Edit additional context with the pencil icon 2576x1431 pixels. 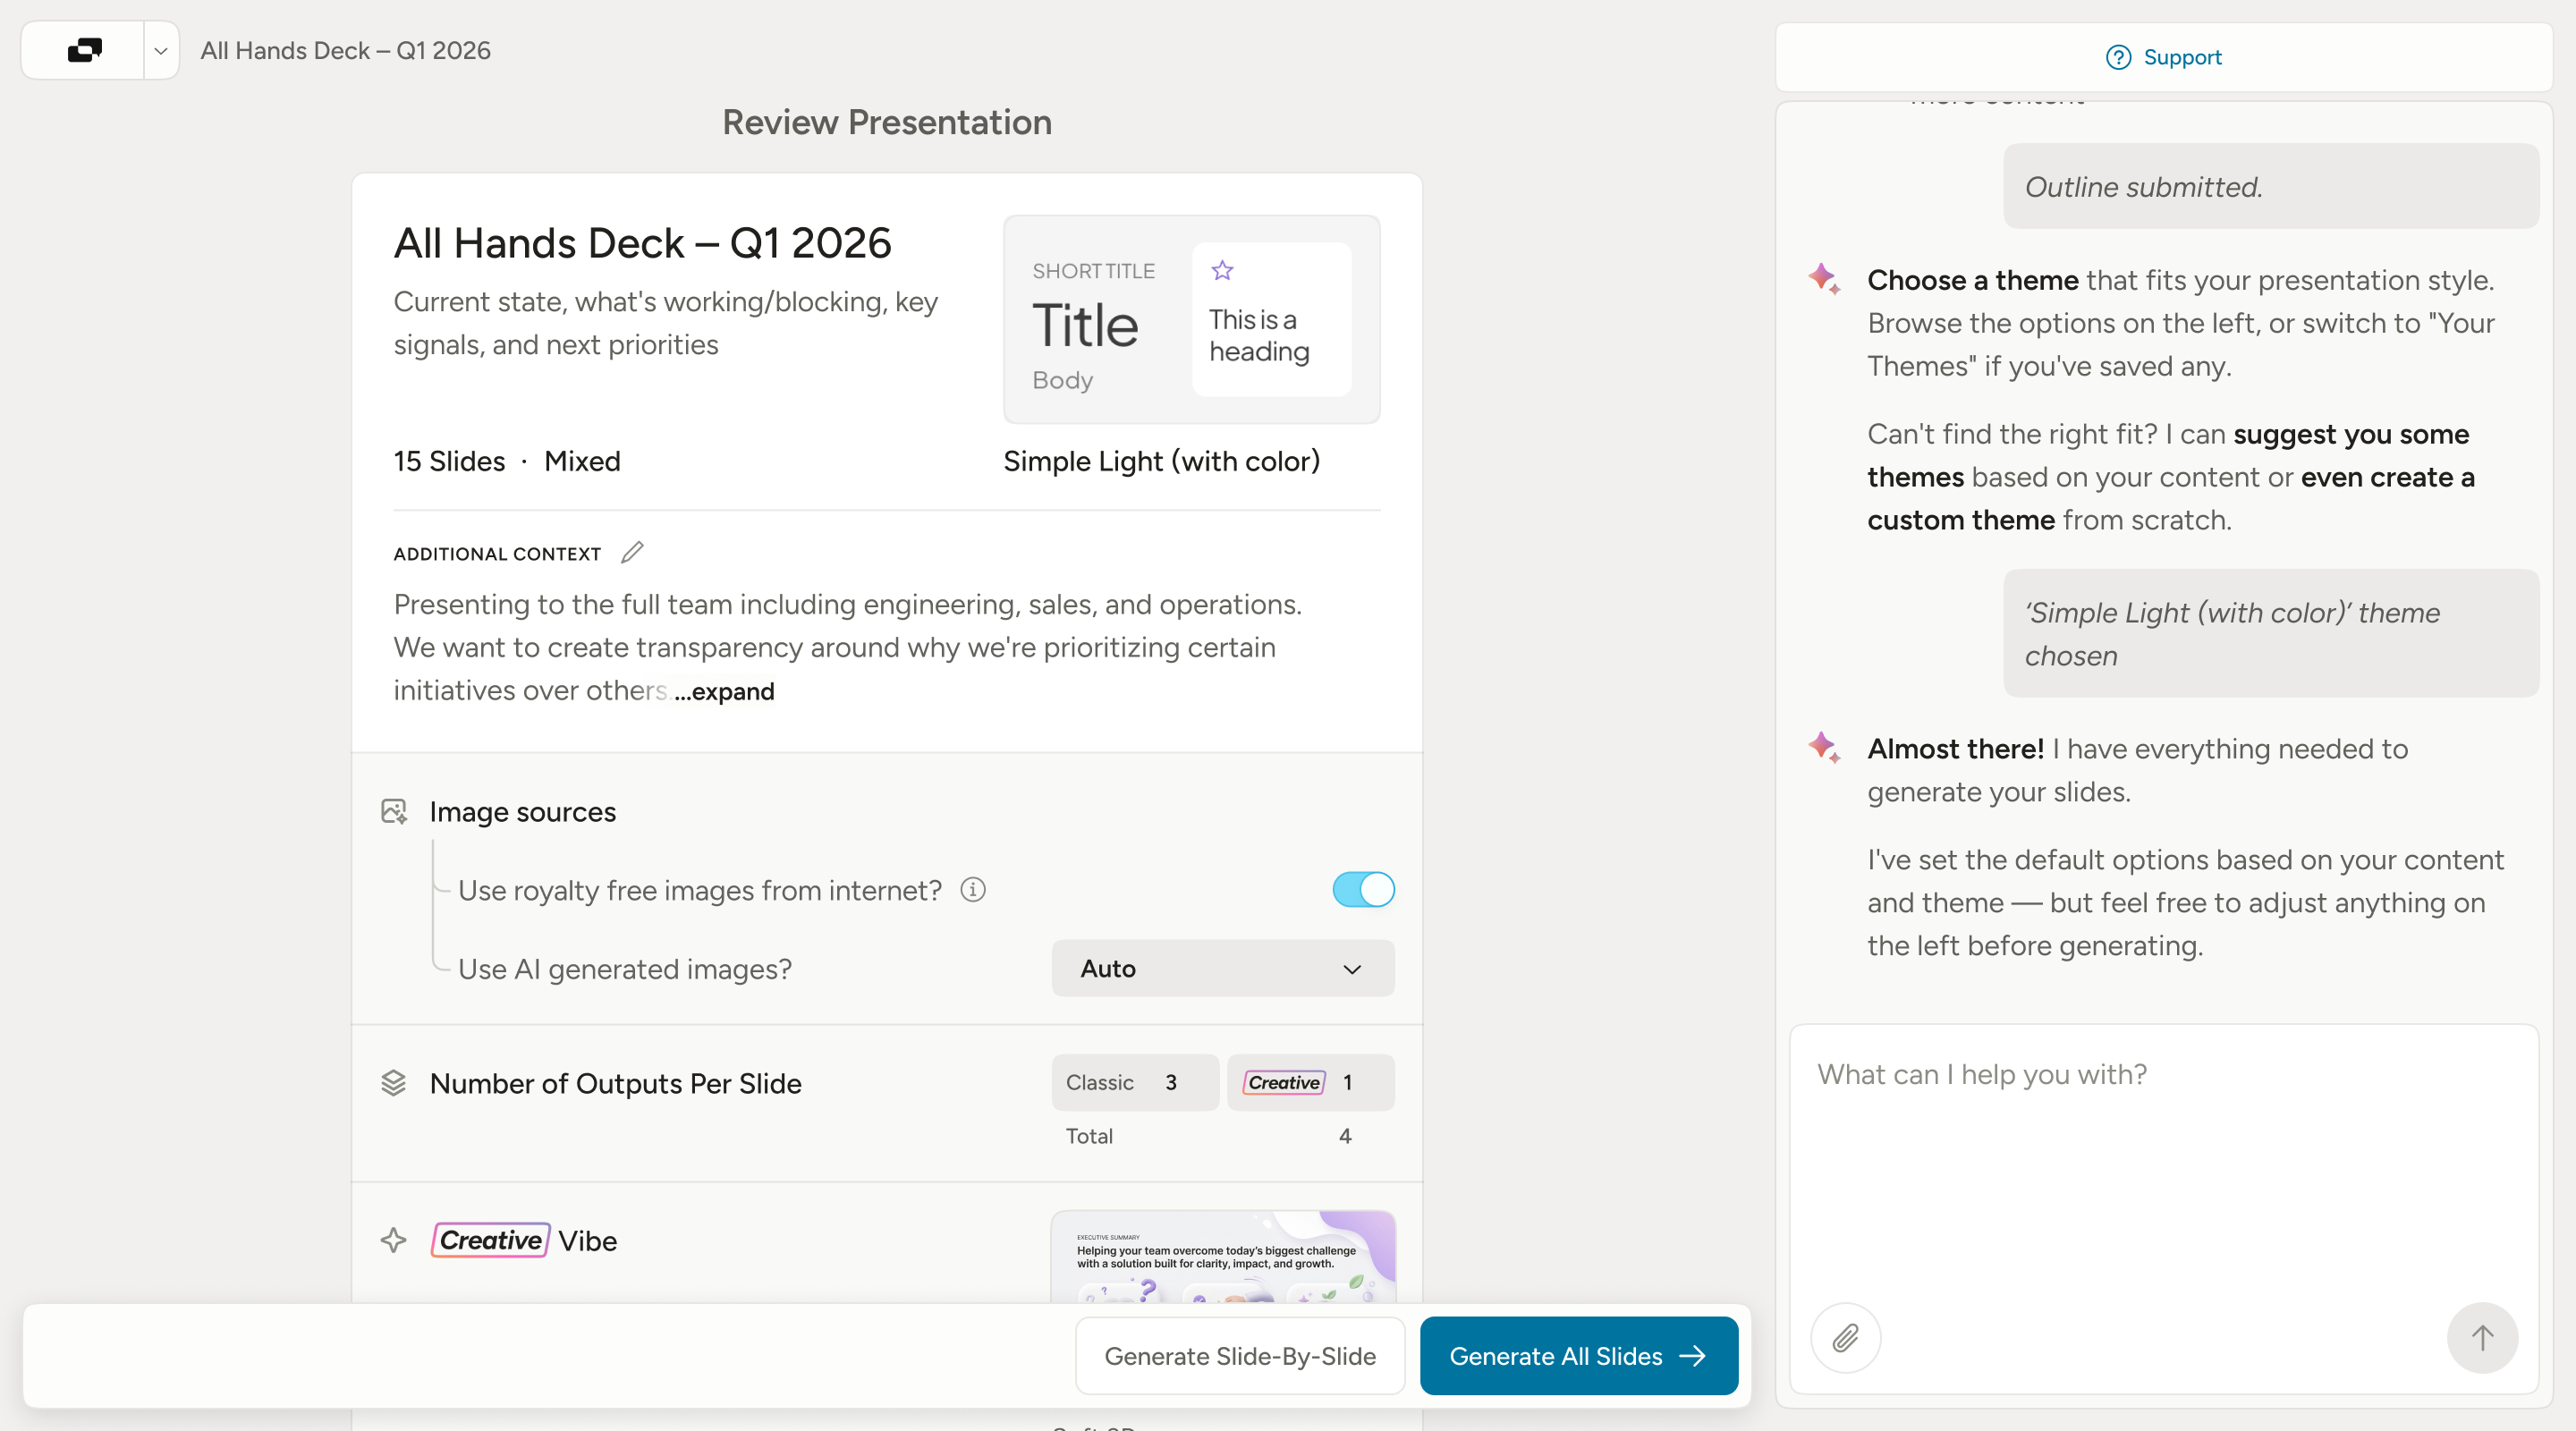pos(632,553)
